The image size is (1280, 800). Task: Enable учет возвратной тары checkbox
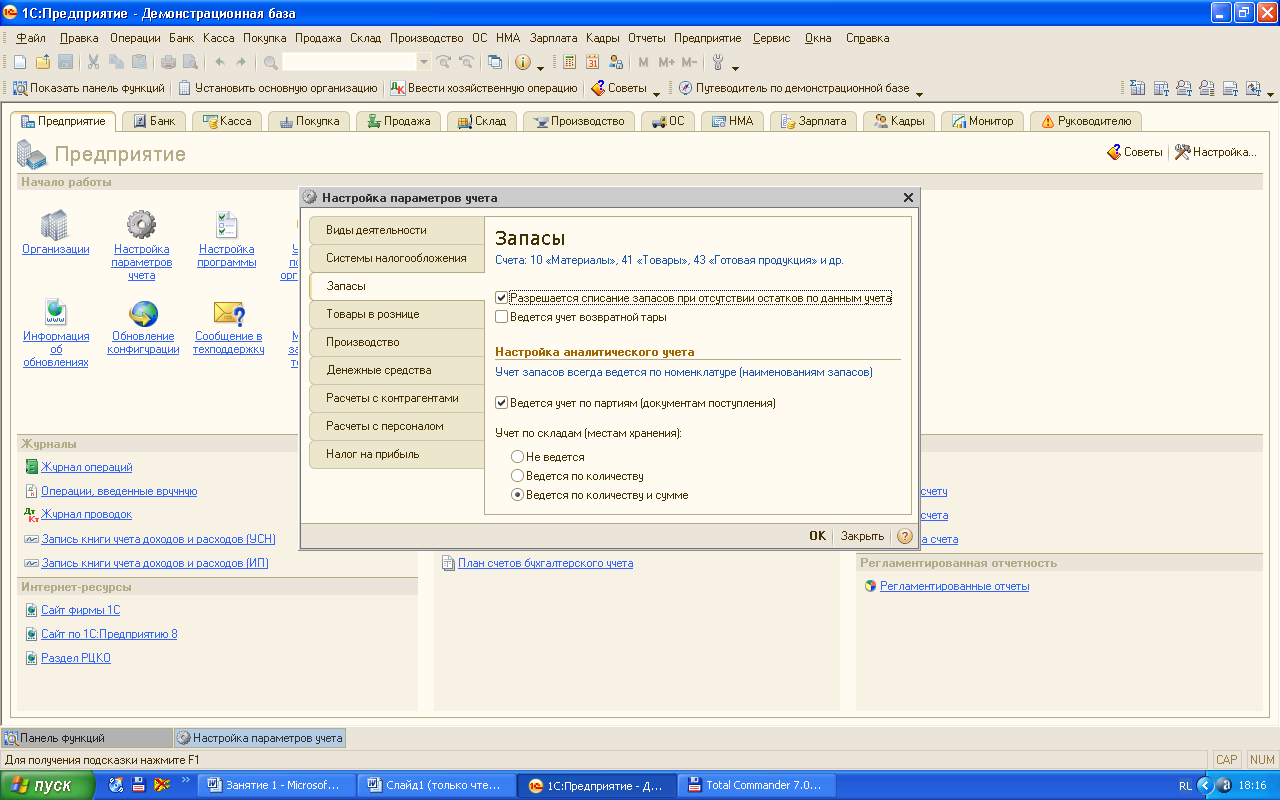(502, 317)
